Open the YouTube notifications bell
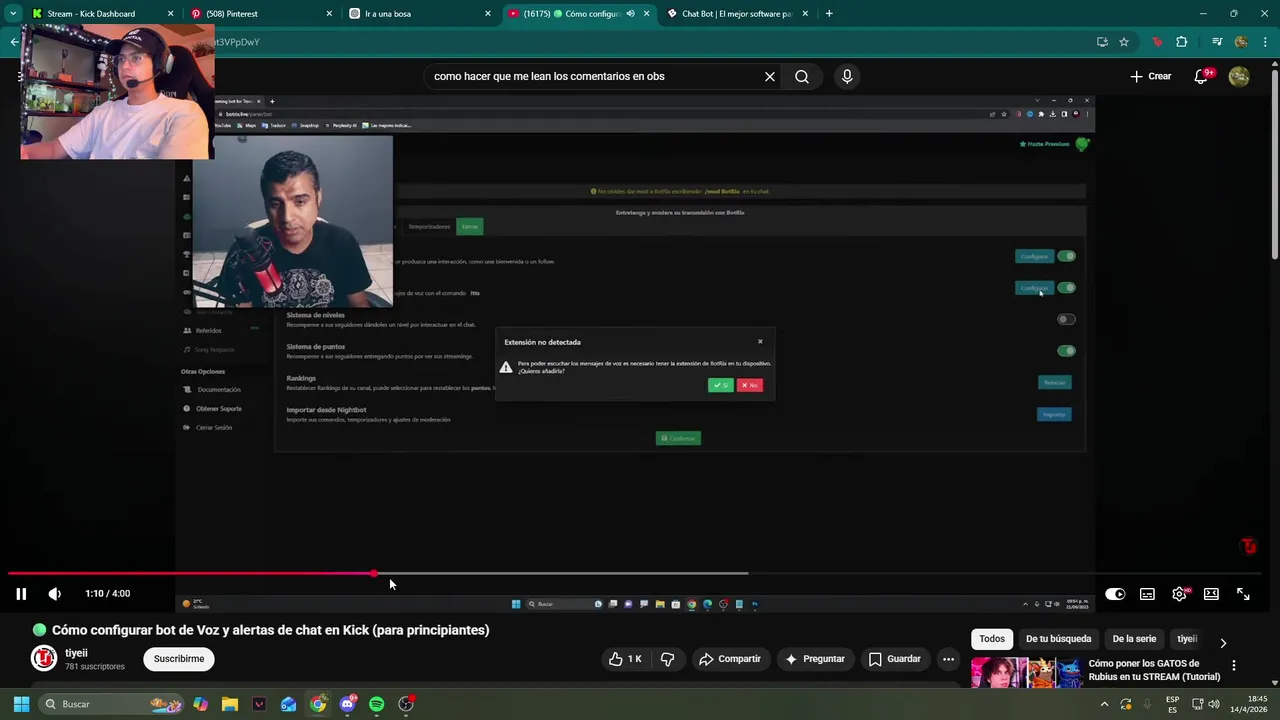The width and height of the screenshot is (1280, 720). pyautogui.click(x=1202, y=76)
